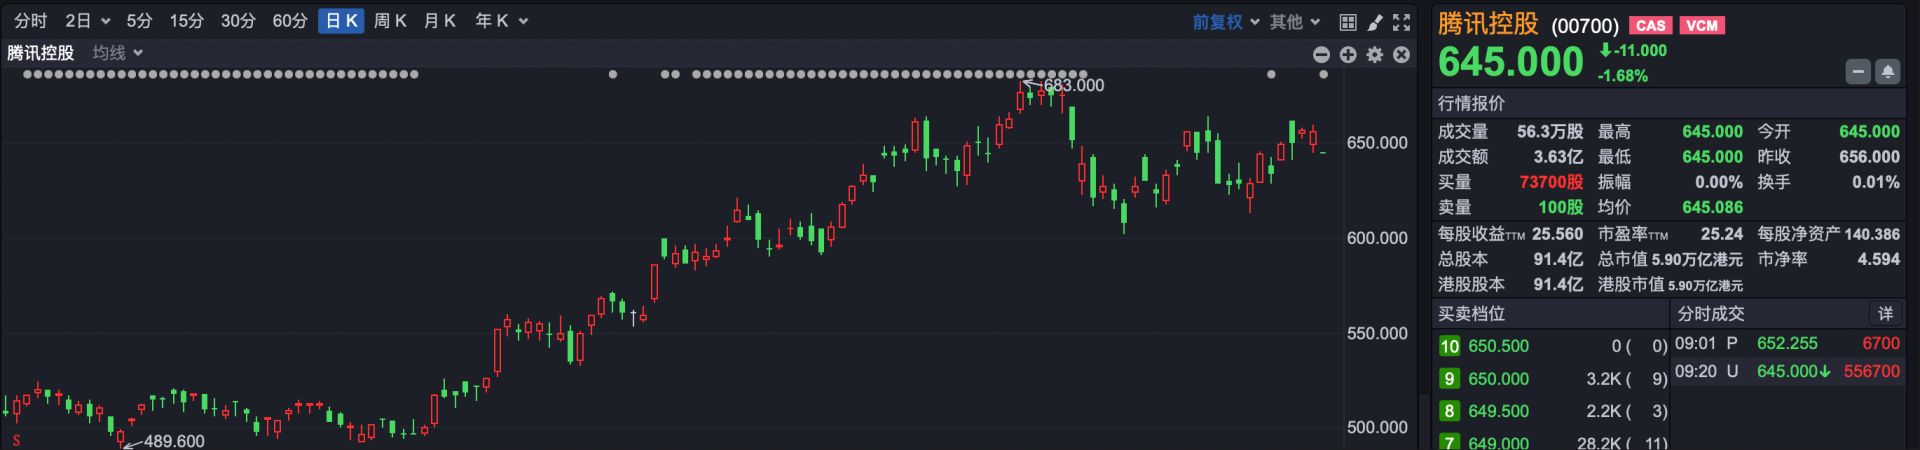
Task: Zoom out the K-line chart
Action: pyautogui.click(x=1321, y=55)
